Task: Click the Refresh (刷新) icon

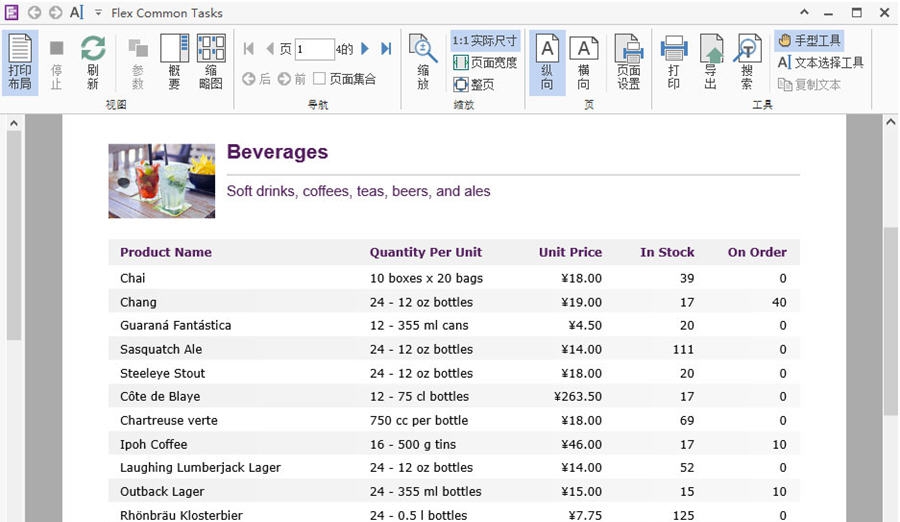Action: coord(93,61)
